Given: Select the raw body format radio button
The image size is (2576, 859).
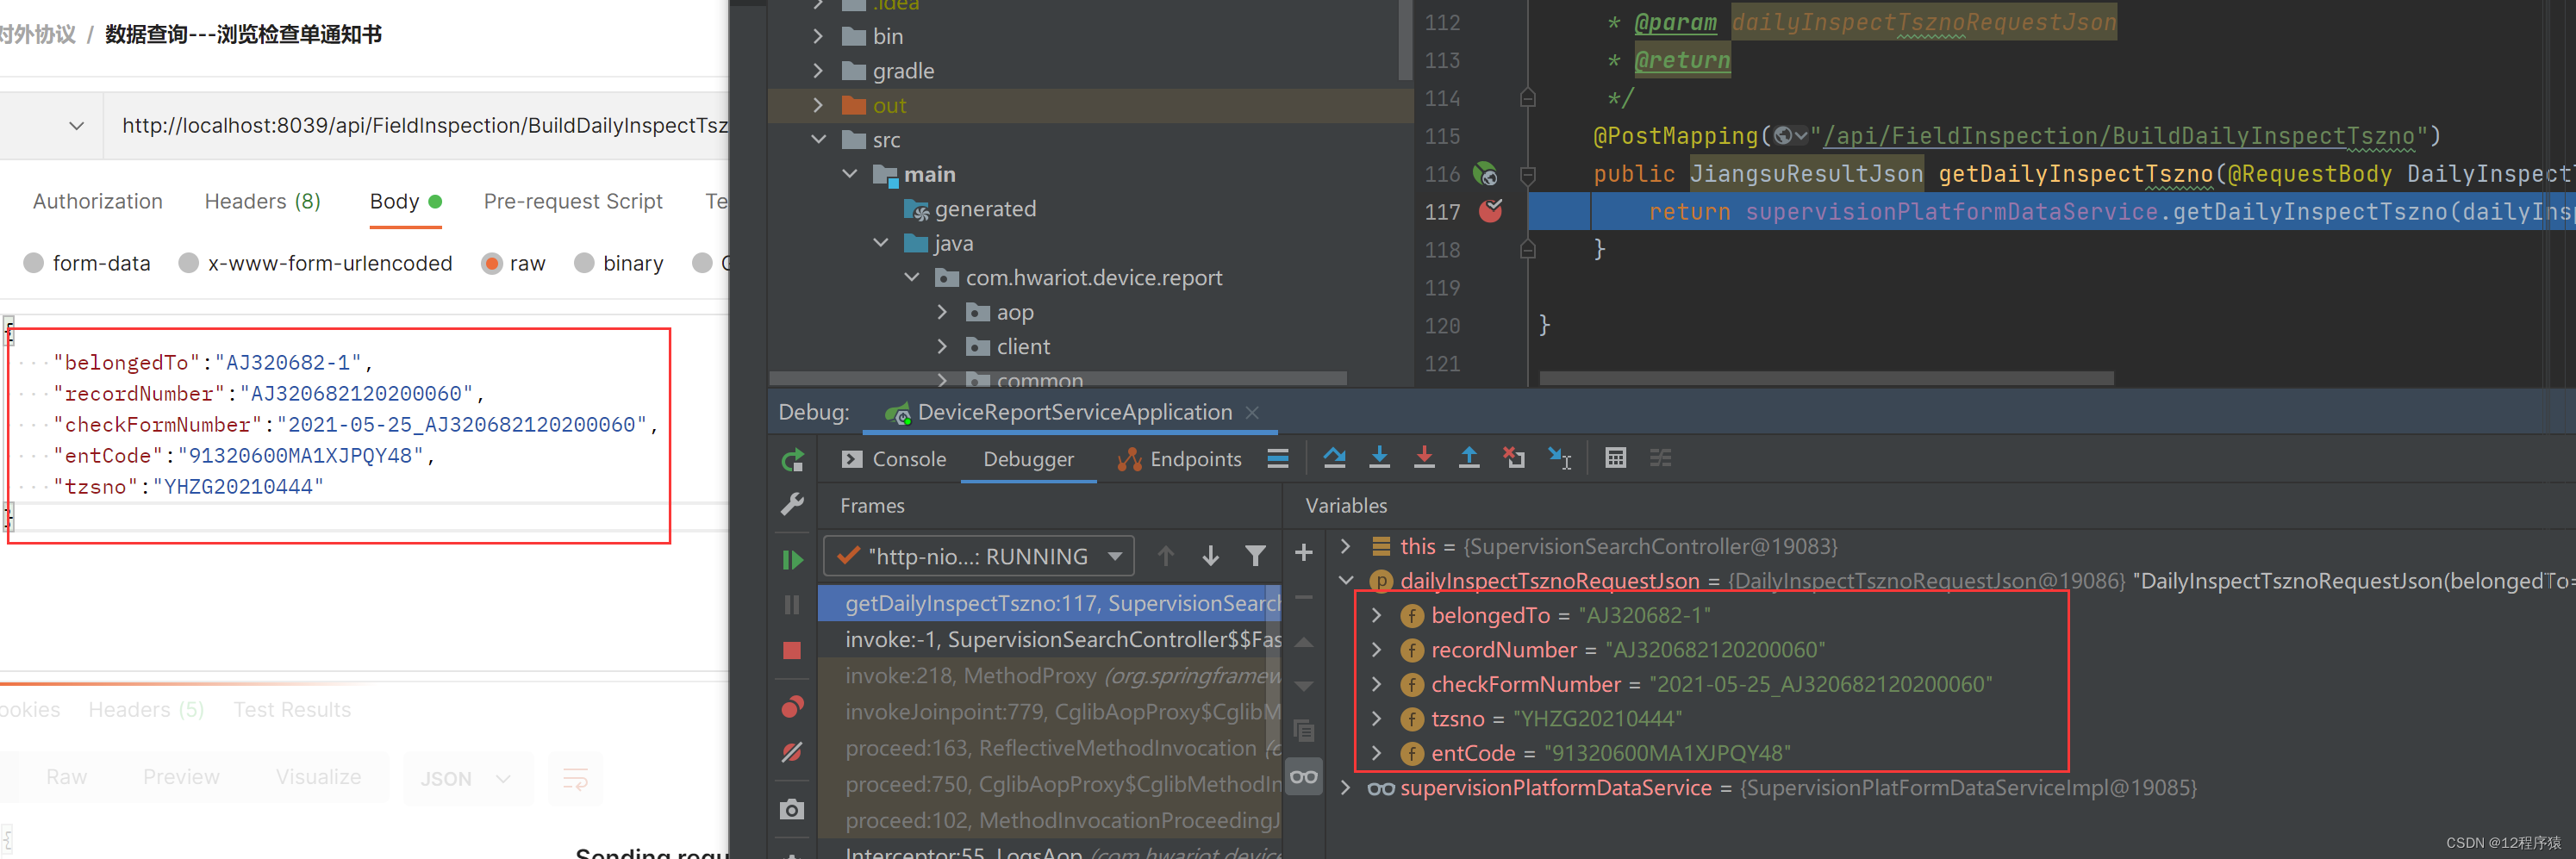Looking at the screenshot, I should tap(493, 263).
